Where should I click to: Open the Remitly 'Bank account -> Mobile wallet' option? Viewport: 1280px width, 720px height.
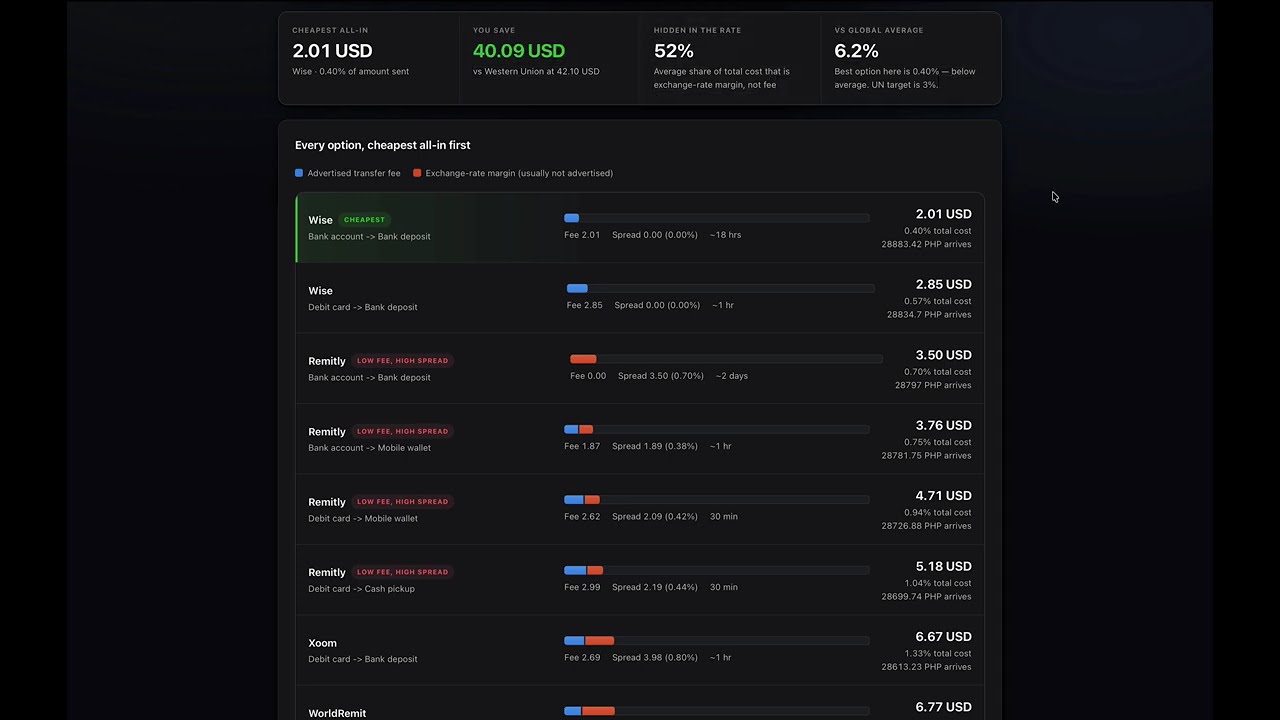coord(640,439)
